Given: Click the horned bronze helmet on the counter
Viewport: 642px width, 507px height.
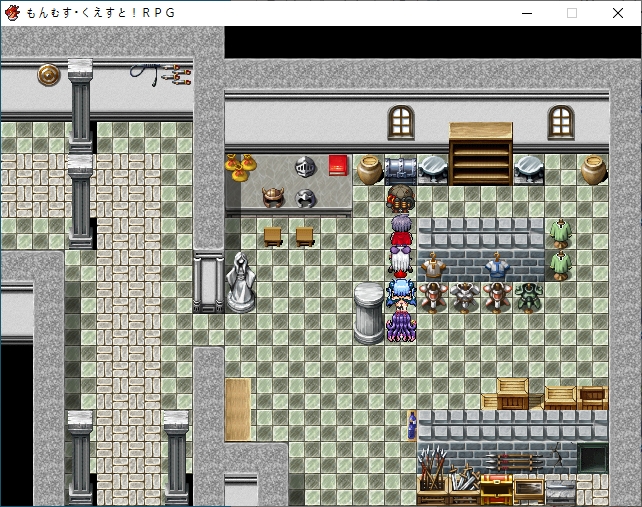Looking at the screenshot, I should click(x=273, y=197).
